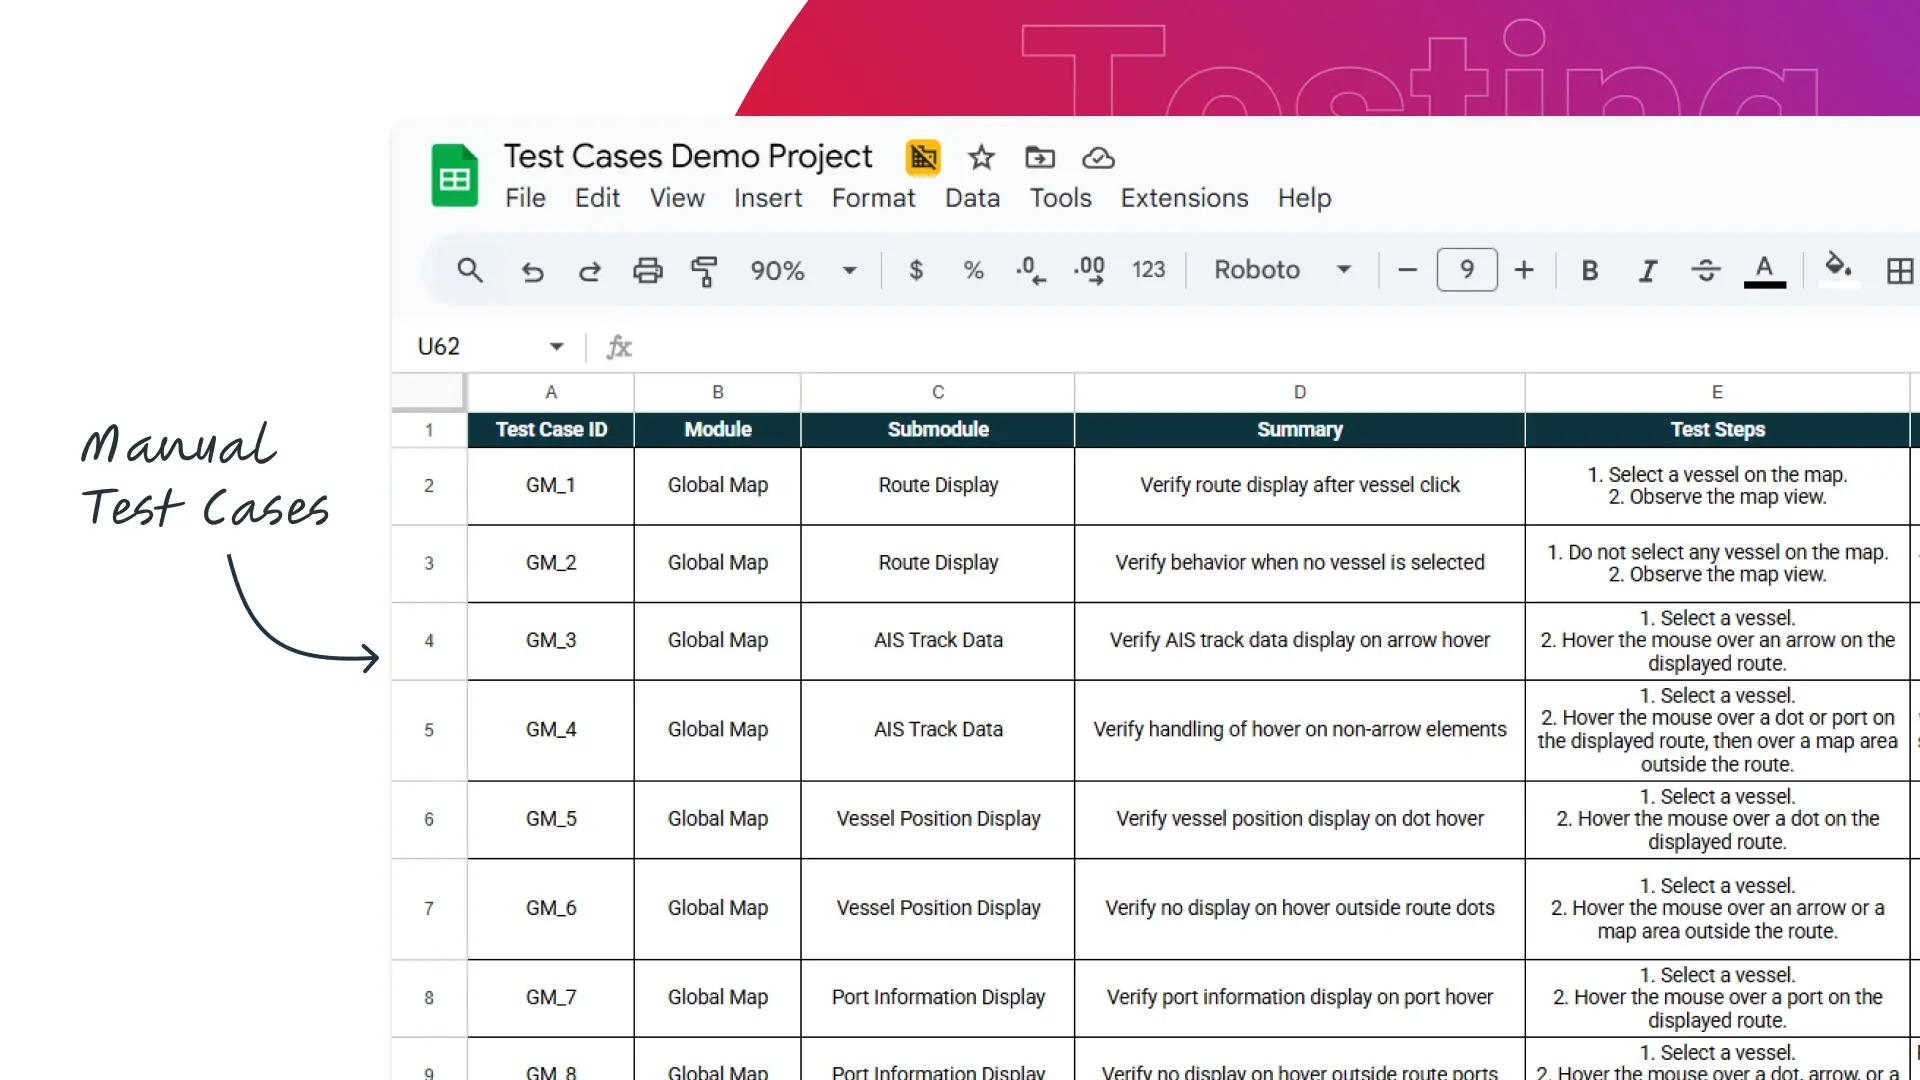Select column A header
1920x1080 pixels.
click(x=550, y=393)
